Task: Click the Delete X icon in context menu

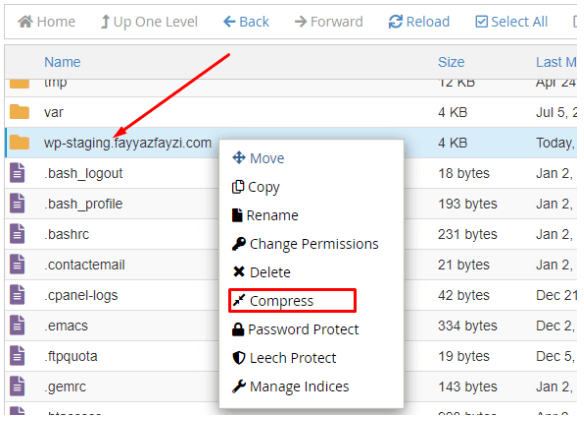Action: click(239, 272)
